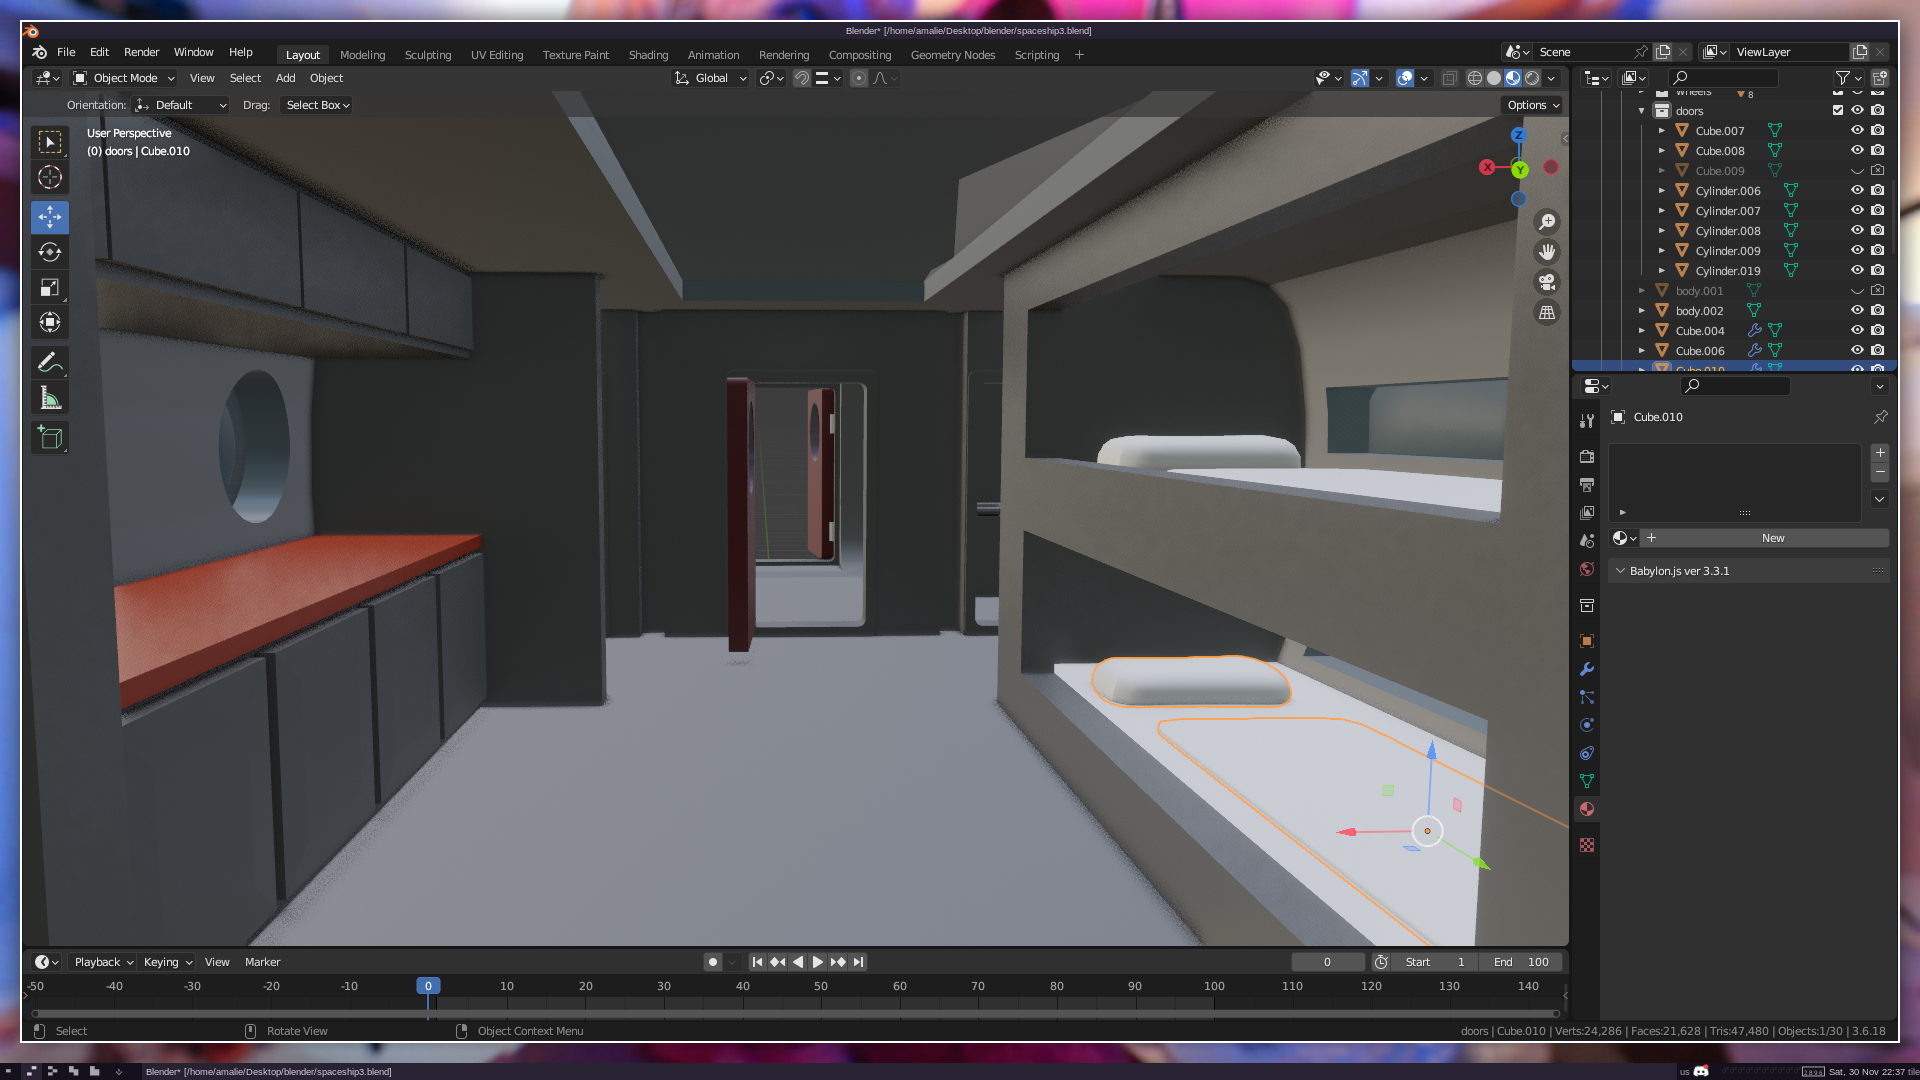Toggle render visibility of Cylinder.006
The image size is (1920, 1080).
1878,191
